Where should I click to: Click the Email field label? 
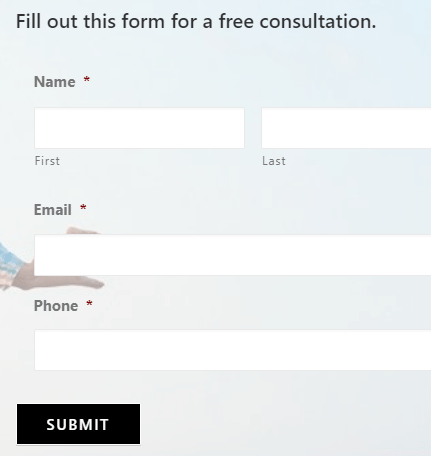pos(53,210)
